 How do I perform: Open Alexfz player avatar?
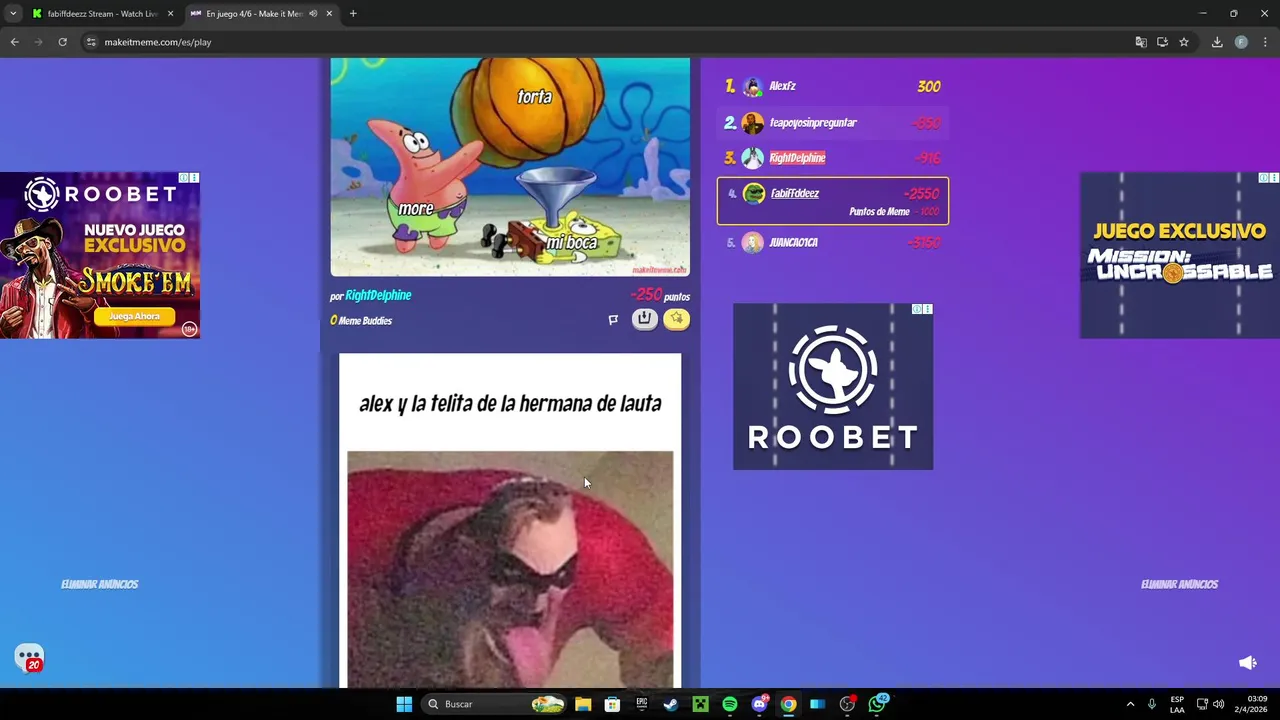pos(753,87)
